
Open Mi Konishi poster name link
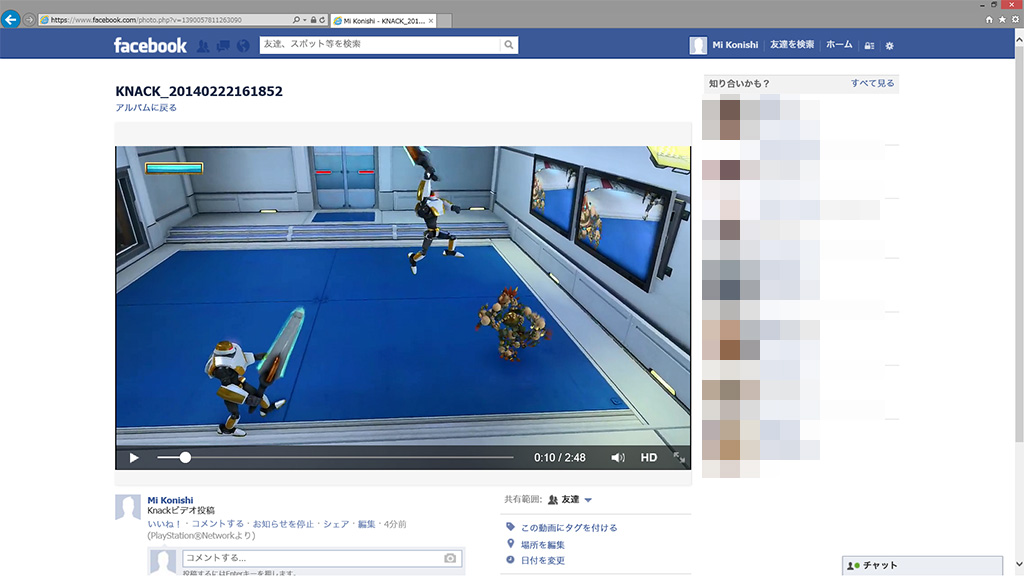[170, 500]
